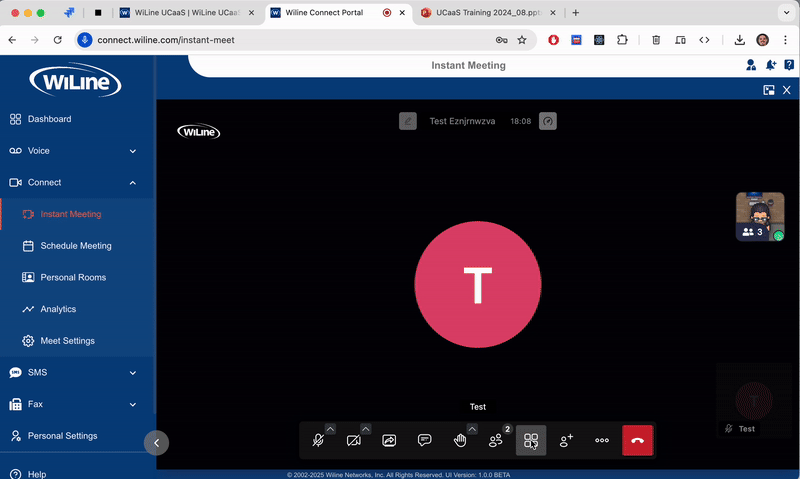Open notifications bell in the header
This screenshot has width=800, height=479.
click(x=770, y=65)
